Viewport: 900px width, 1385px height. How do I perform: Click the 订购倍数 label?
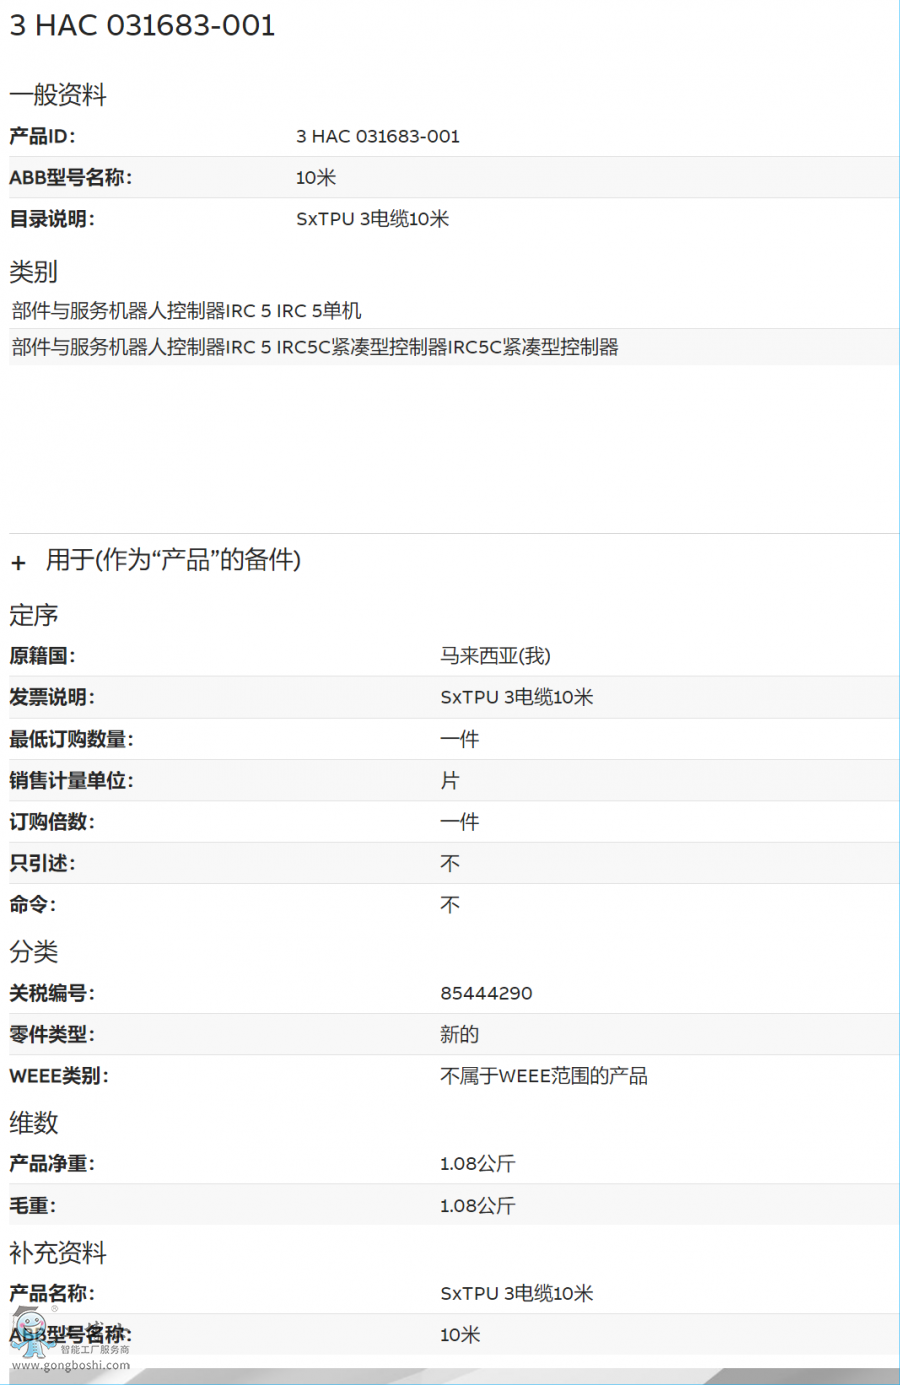point(52,822)
